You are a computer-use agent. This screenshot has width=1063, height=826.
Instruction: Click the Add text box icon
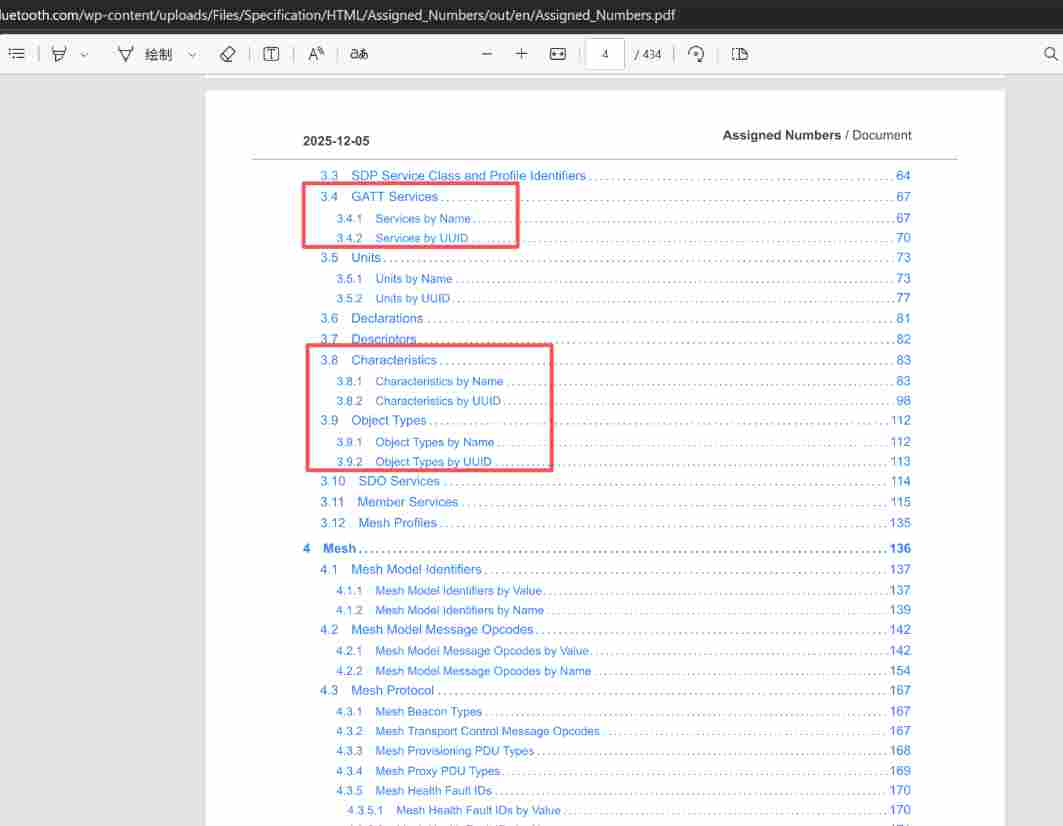271,54
